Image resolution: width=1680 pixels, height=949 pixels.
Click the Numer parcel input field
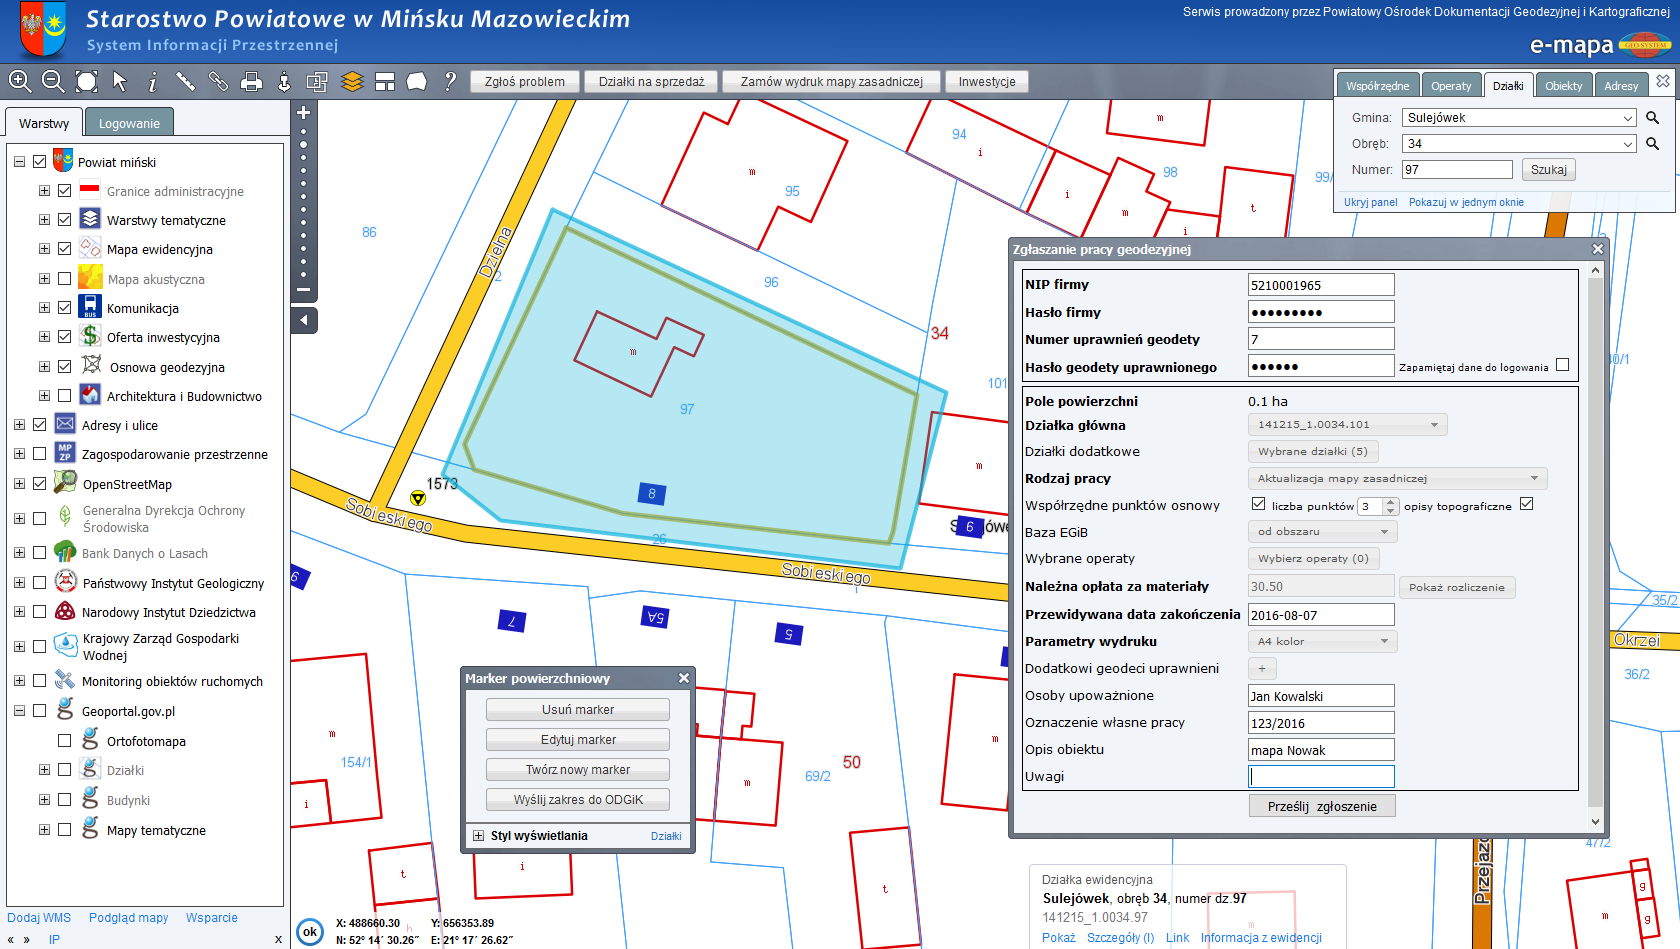pos(1457,170)
